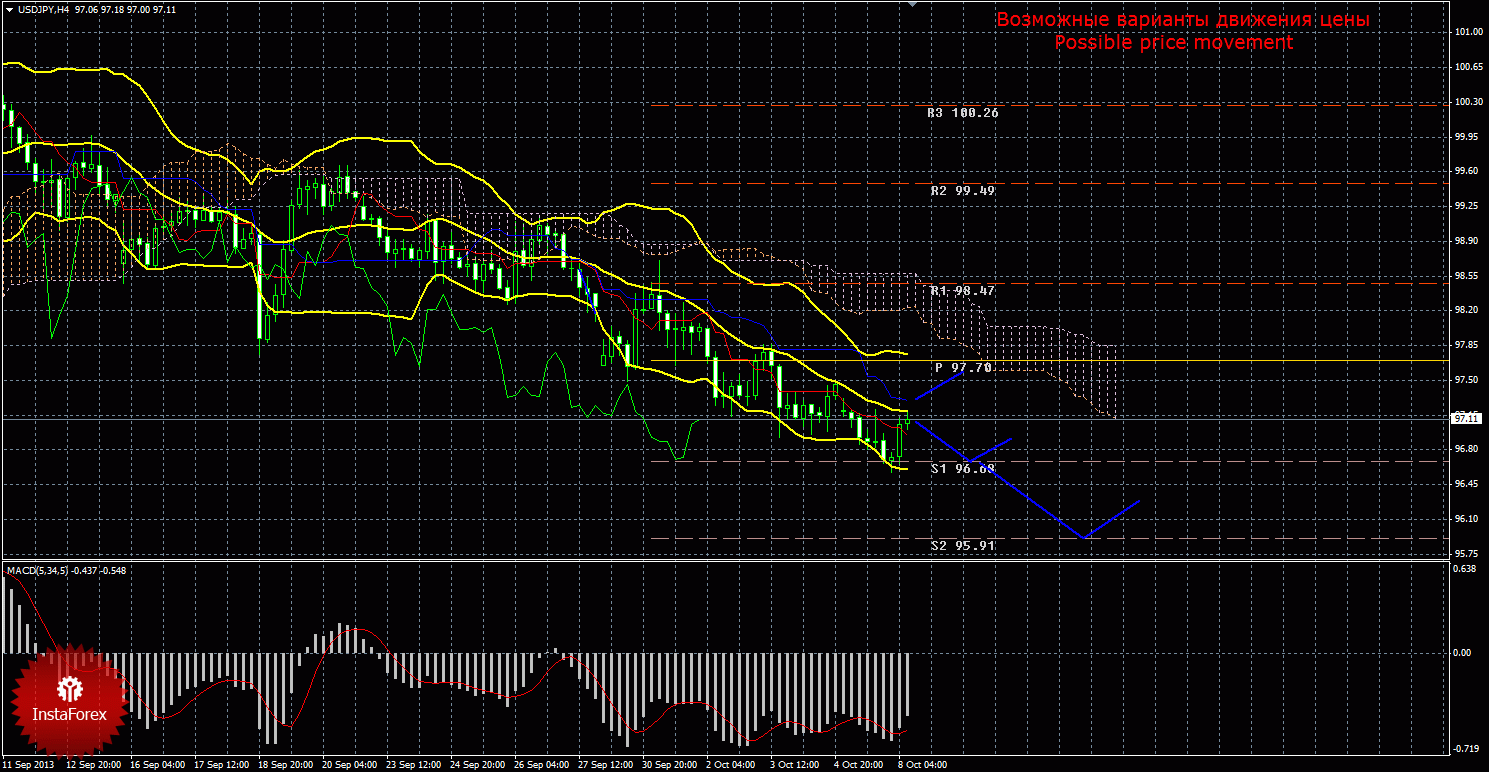Image resolution: width=1489 pixels, height=772 pixels.
Task: Click the S1 96.68 support label
Action: click(x=963, y=468)
